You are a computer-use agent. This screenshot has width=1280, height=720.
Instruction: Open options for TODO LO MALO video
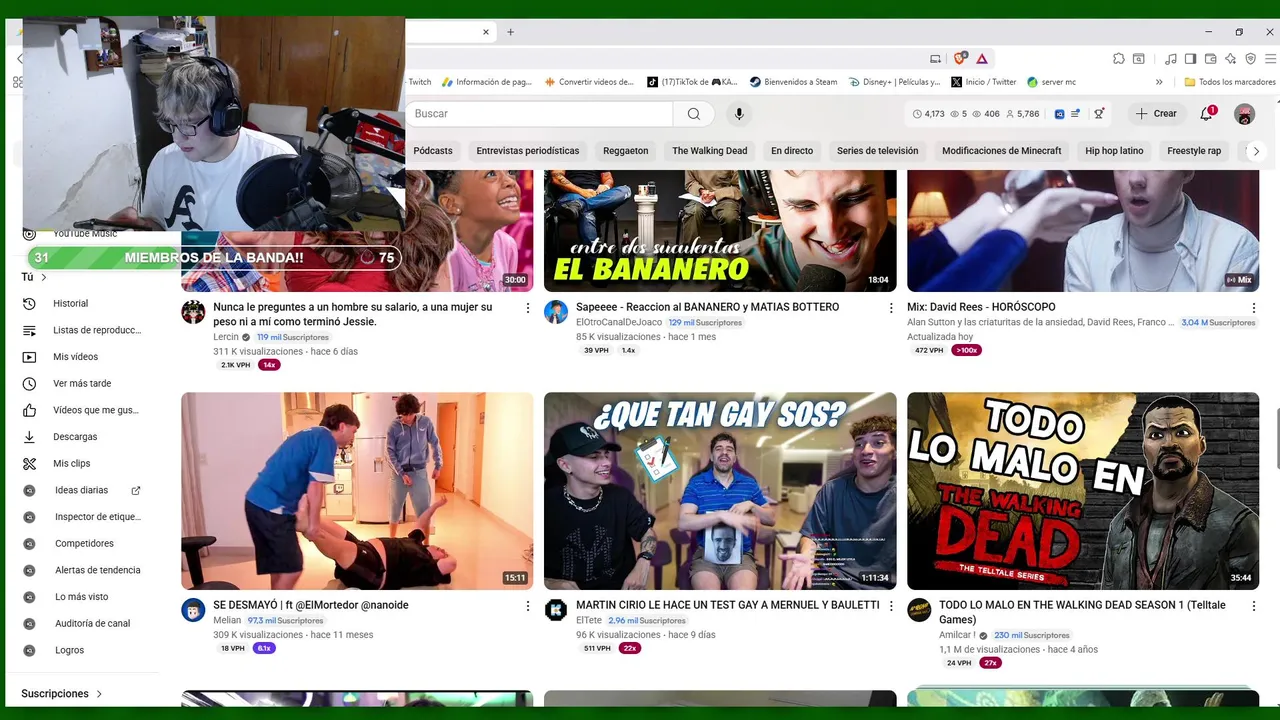[x=1254, y=606]
